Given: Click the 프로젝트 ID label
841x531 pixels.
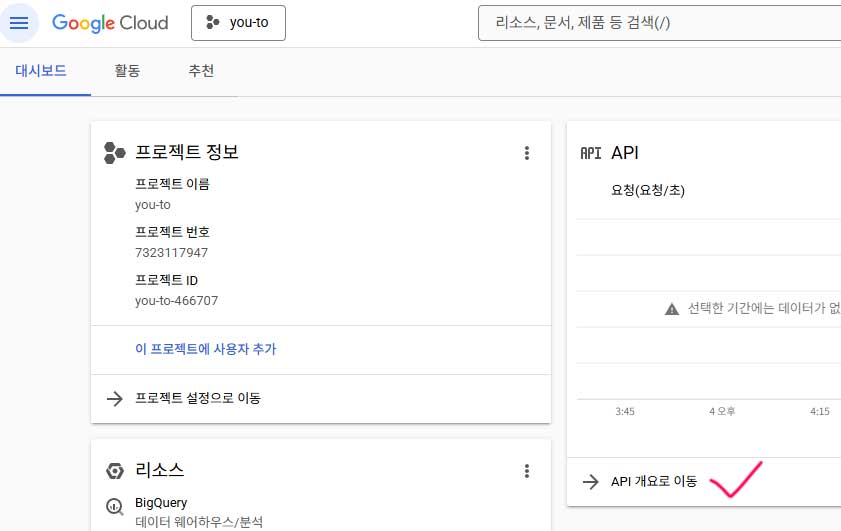Looking at the screenshot, I should tap(166, 281).
